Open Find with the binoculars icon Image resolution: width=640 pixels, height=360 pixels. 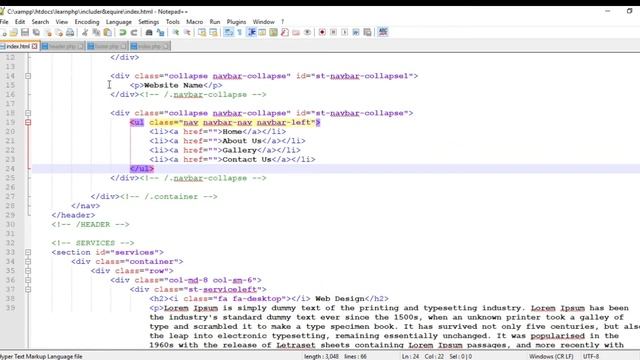pyautogui.click(x=149, y=32)
